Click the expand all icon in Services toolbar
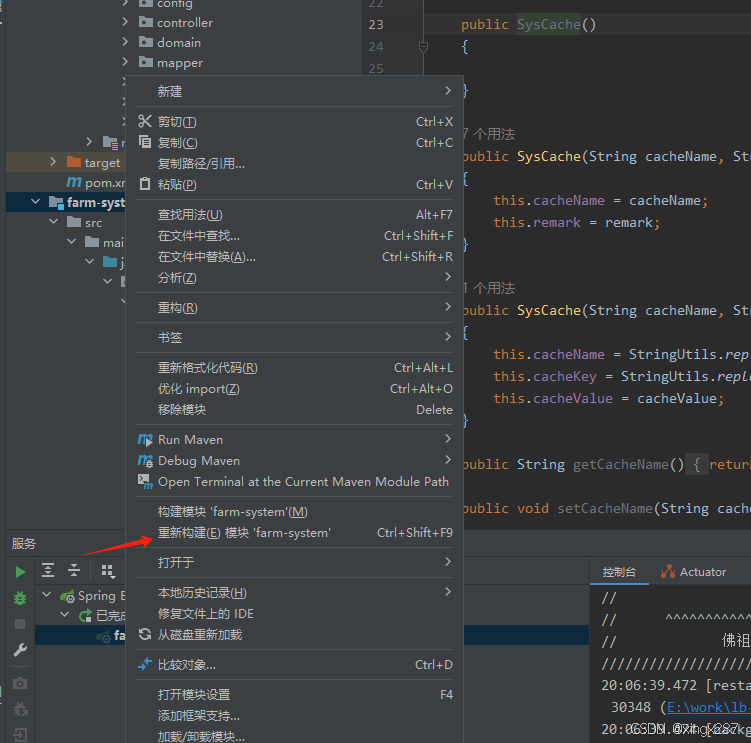 [x=48, y=570]
